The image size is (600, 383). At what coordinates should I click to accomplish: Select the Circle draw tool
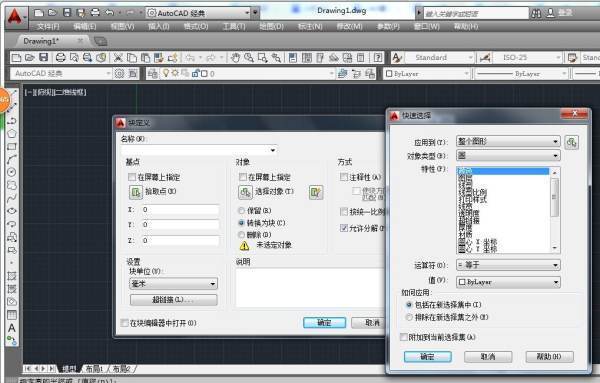[x=12, y=172]
